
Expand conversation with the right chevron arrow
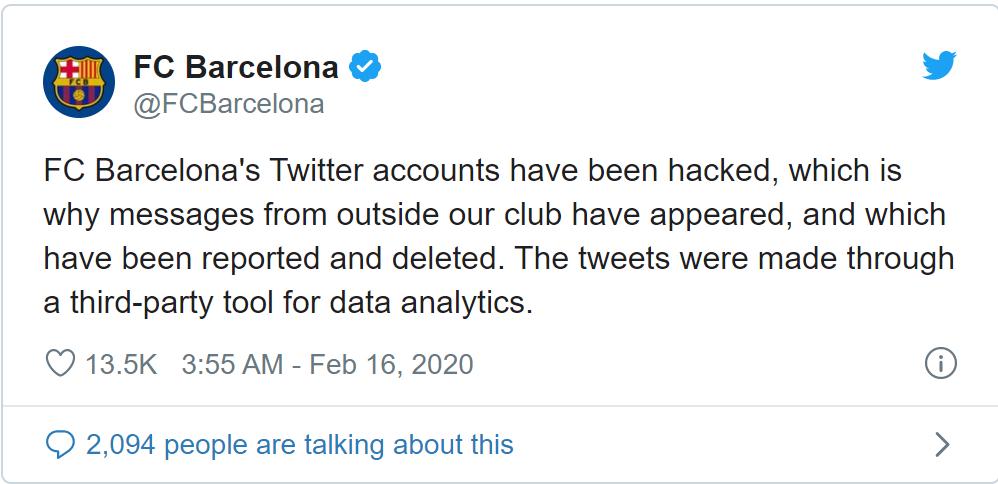pyautogui.click(x=940, y=444)
